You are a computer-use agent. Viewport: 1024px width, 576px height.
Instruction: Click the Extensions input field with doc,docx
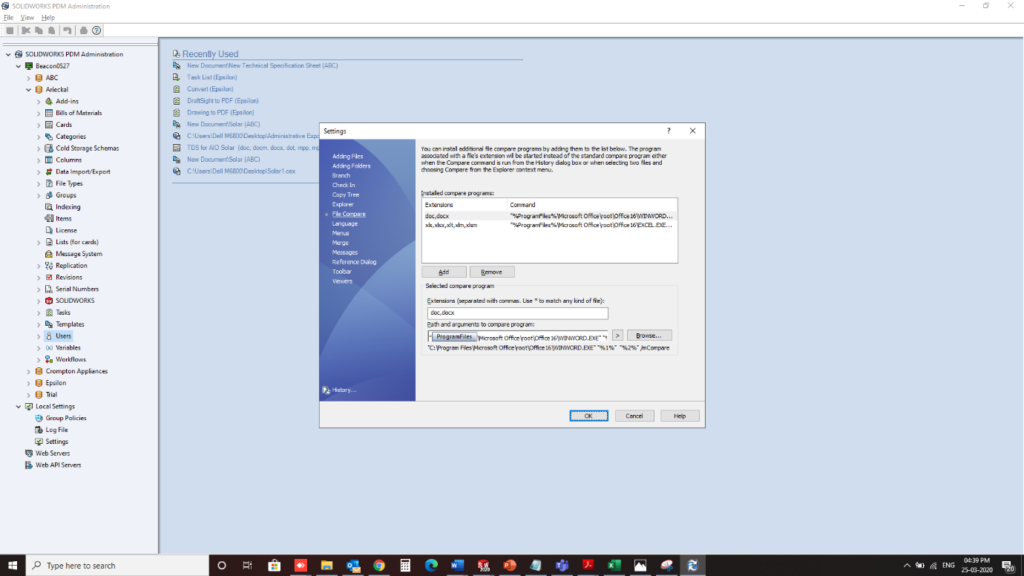point(517,313)
